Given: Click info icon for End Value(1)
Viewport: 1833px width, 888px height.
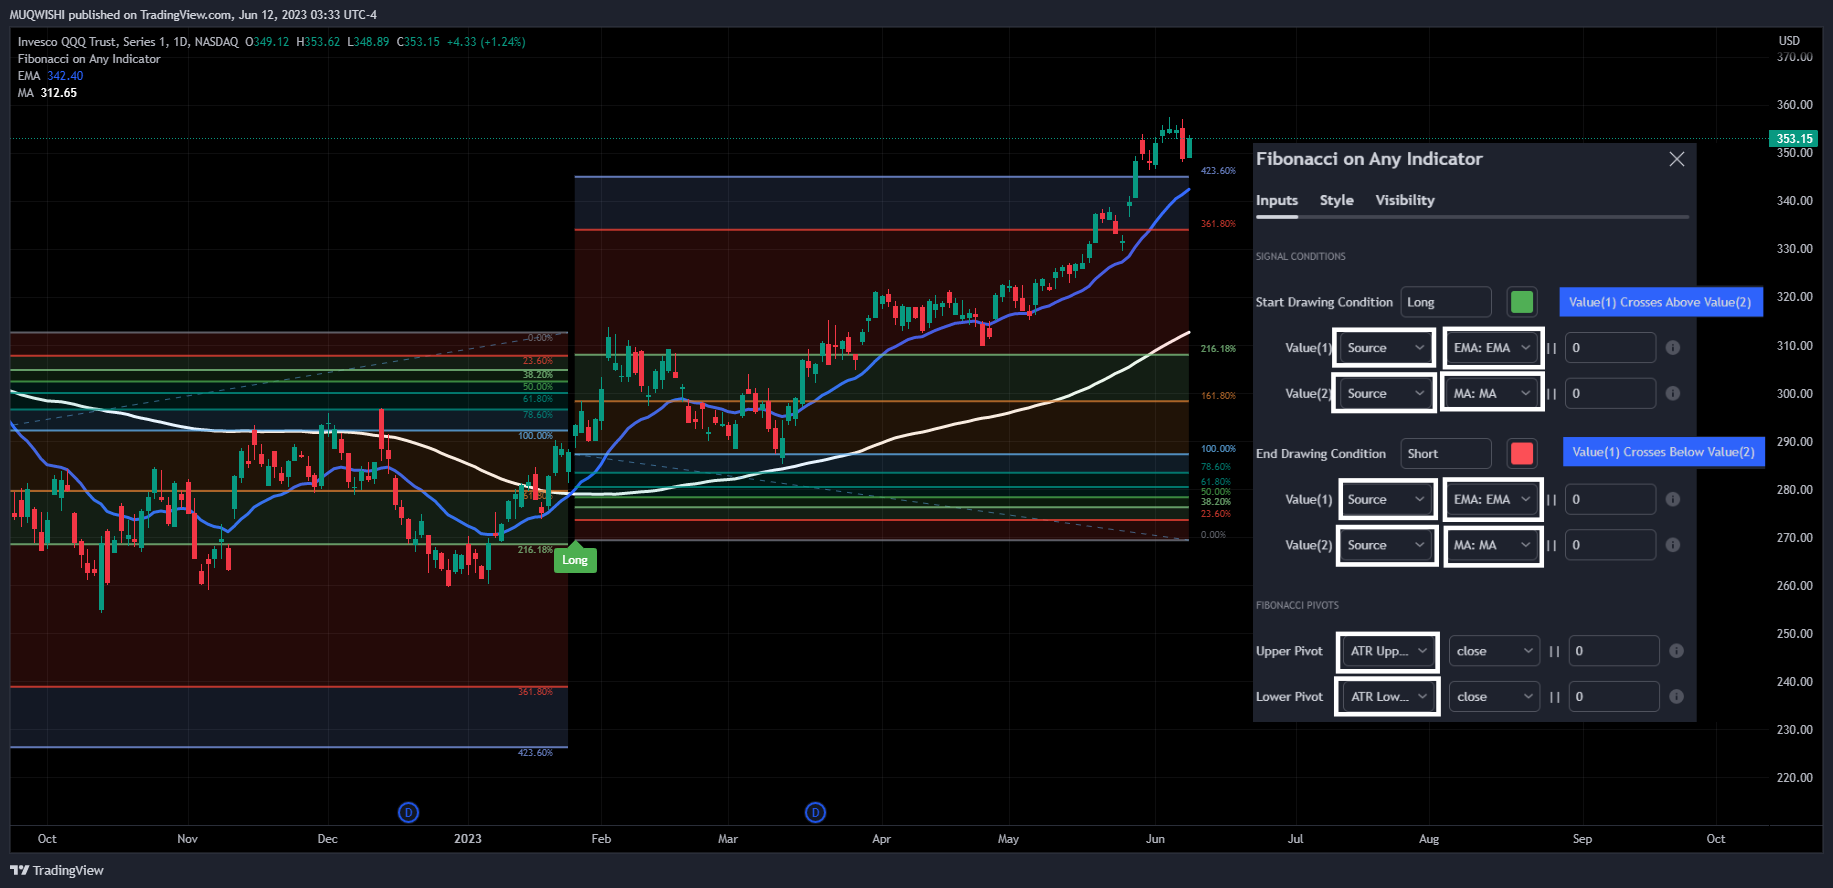Looking at the screenshot, I should (x=1673, y=500).
